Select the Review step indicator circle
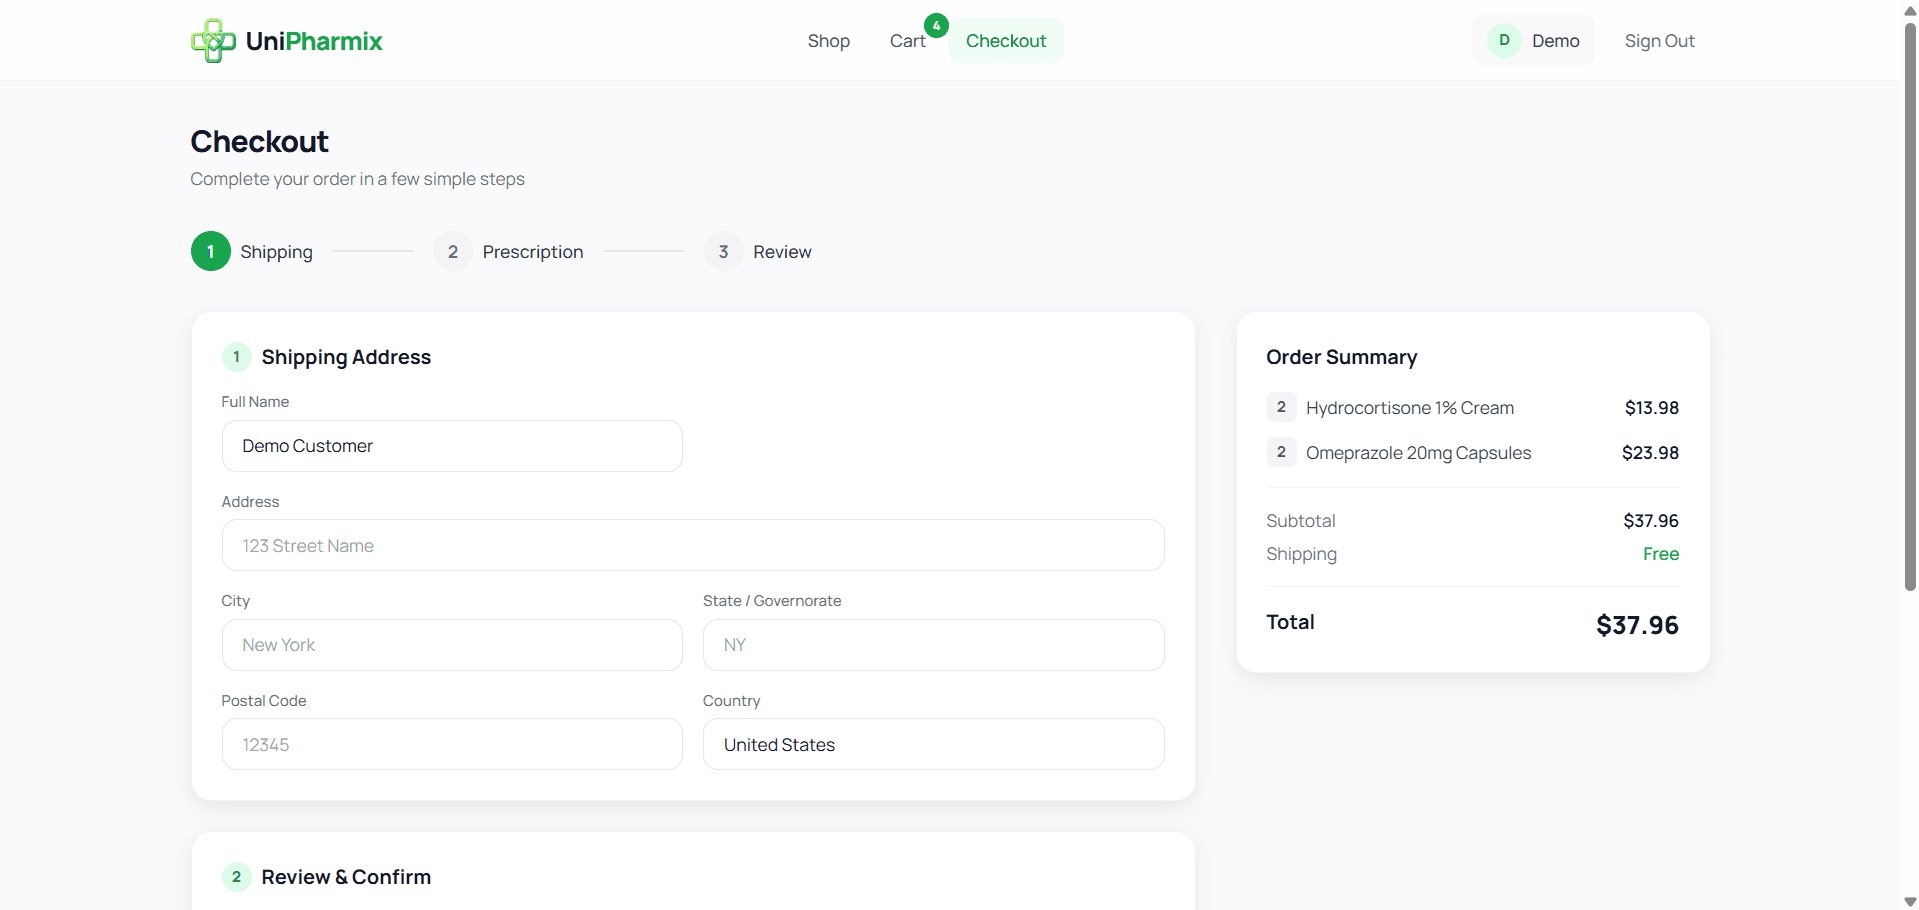The image size is (1919, 910). point(723,251)
